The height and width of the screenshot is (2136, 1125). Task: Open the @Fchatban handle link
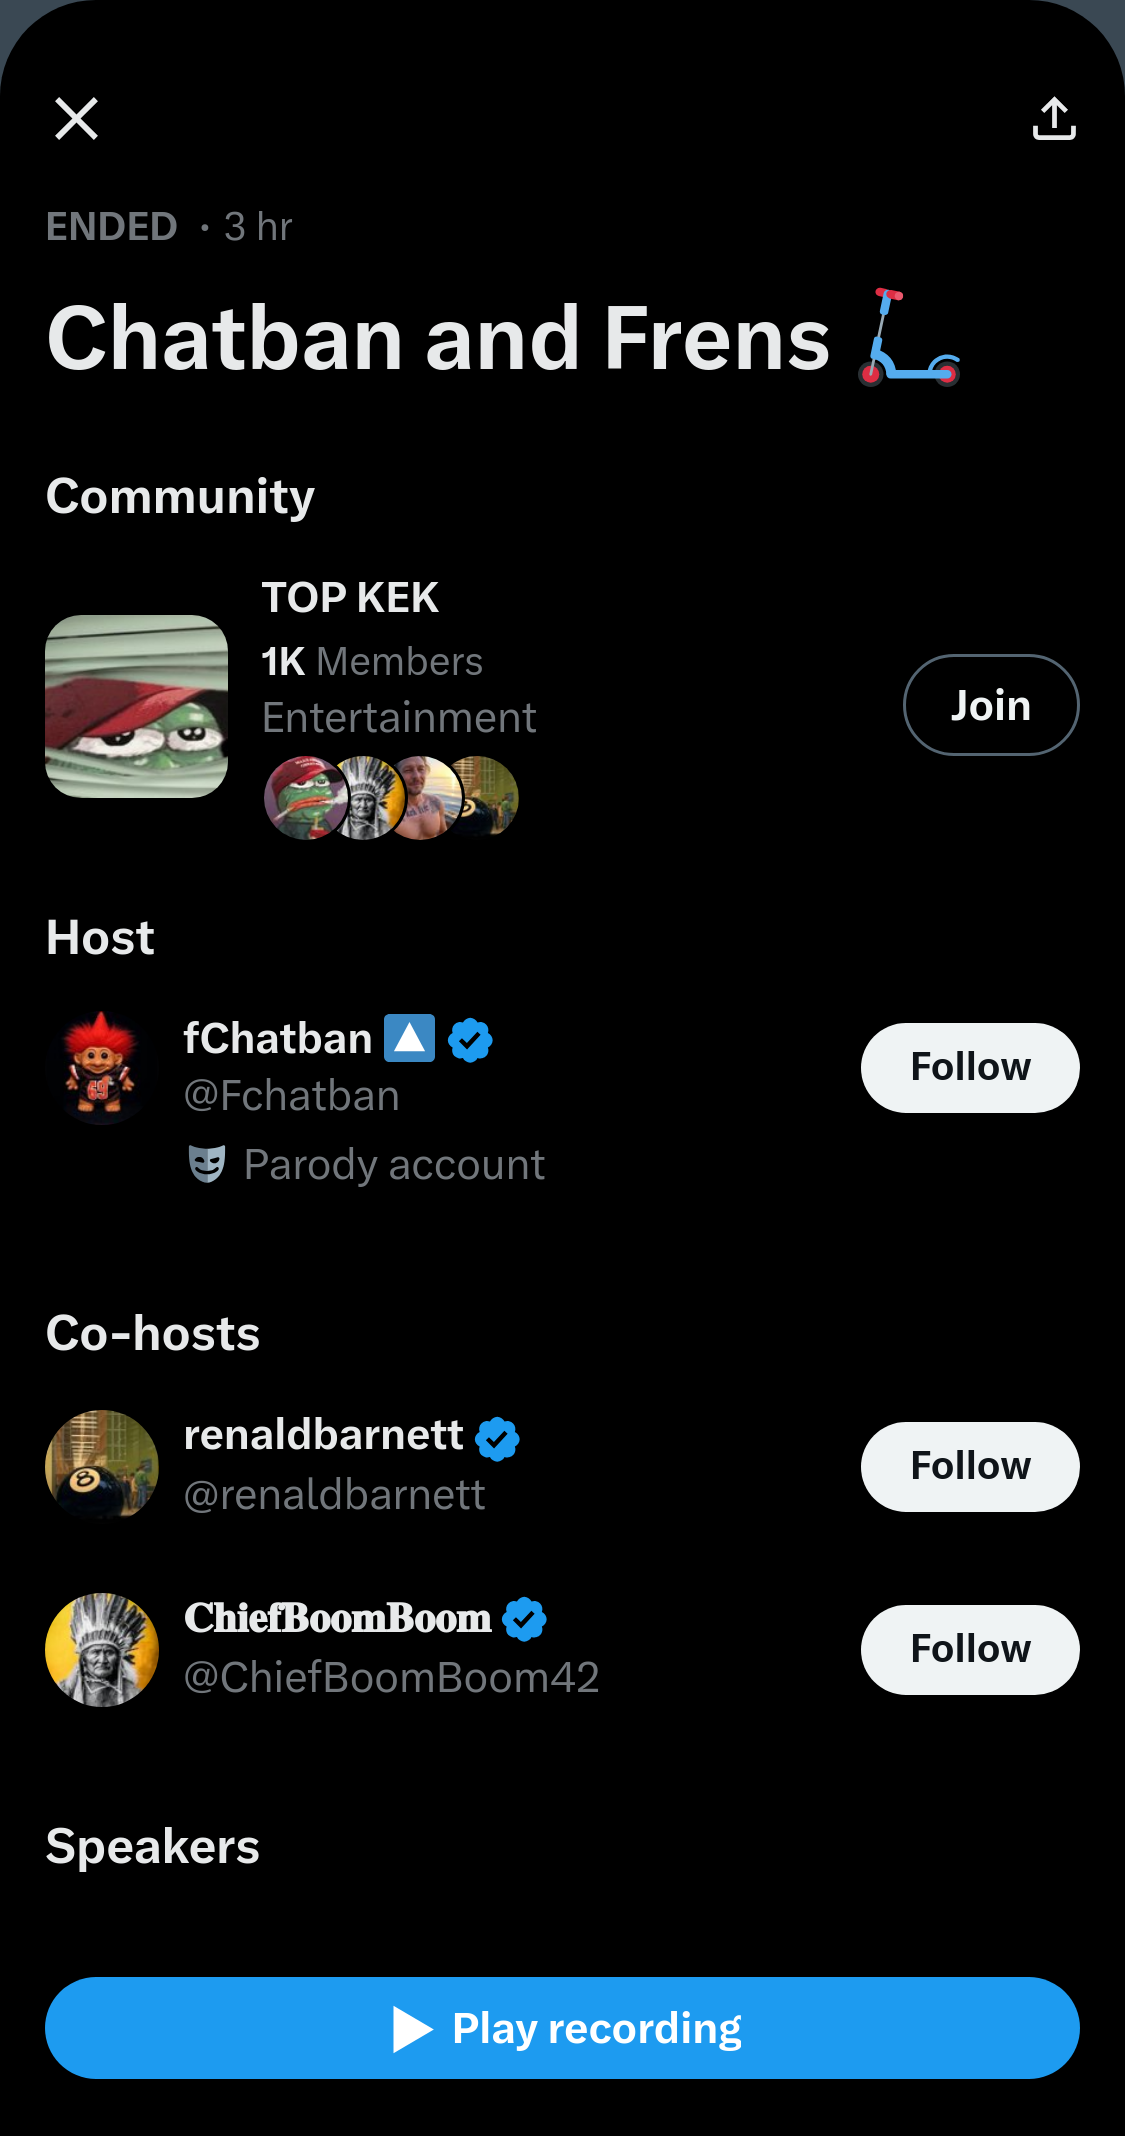pyautogui.click(x=291, y=1096)
